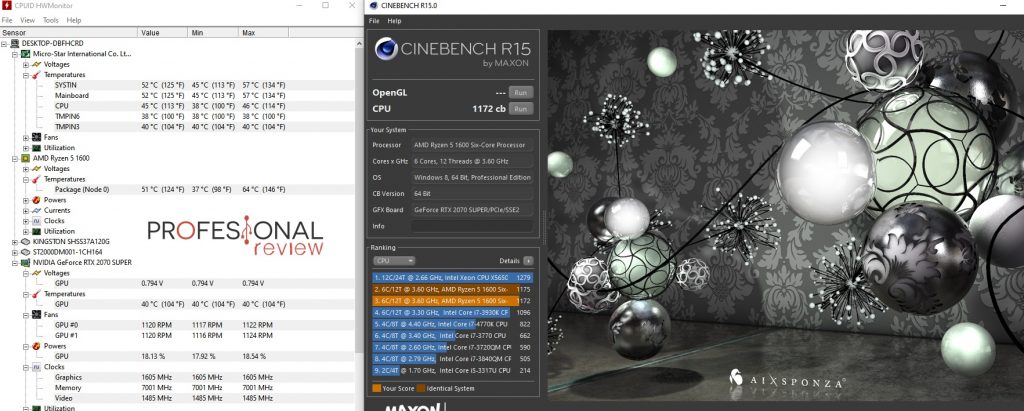The width and height of the screenshot is (1024, 411).
Task: Click the Fans icon under Micro-Star International
Action: (37, 137)
